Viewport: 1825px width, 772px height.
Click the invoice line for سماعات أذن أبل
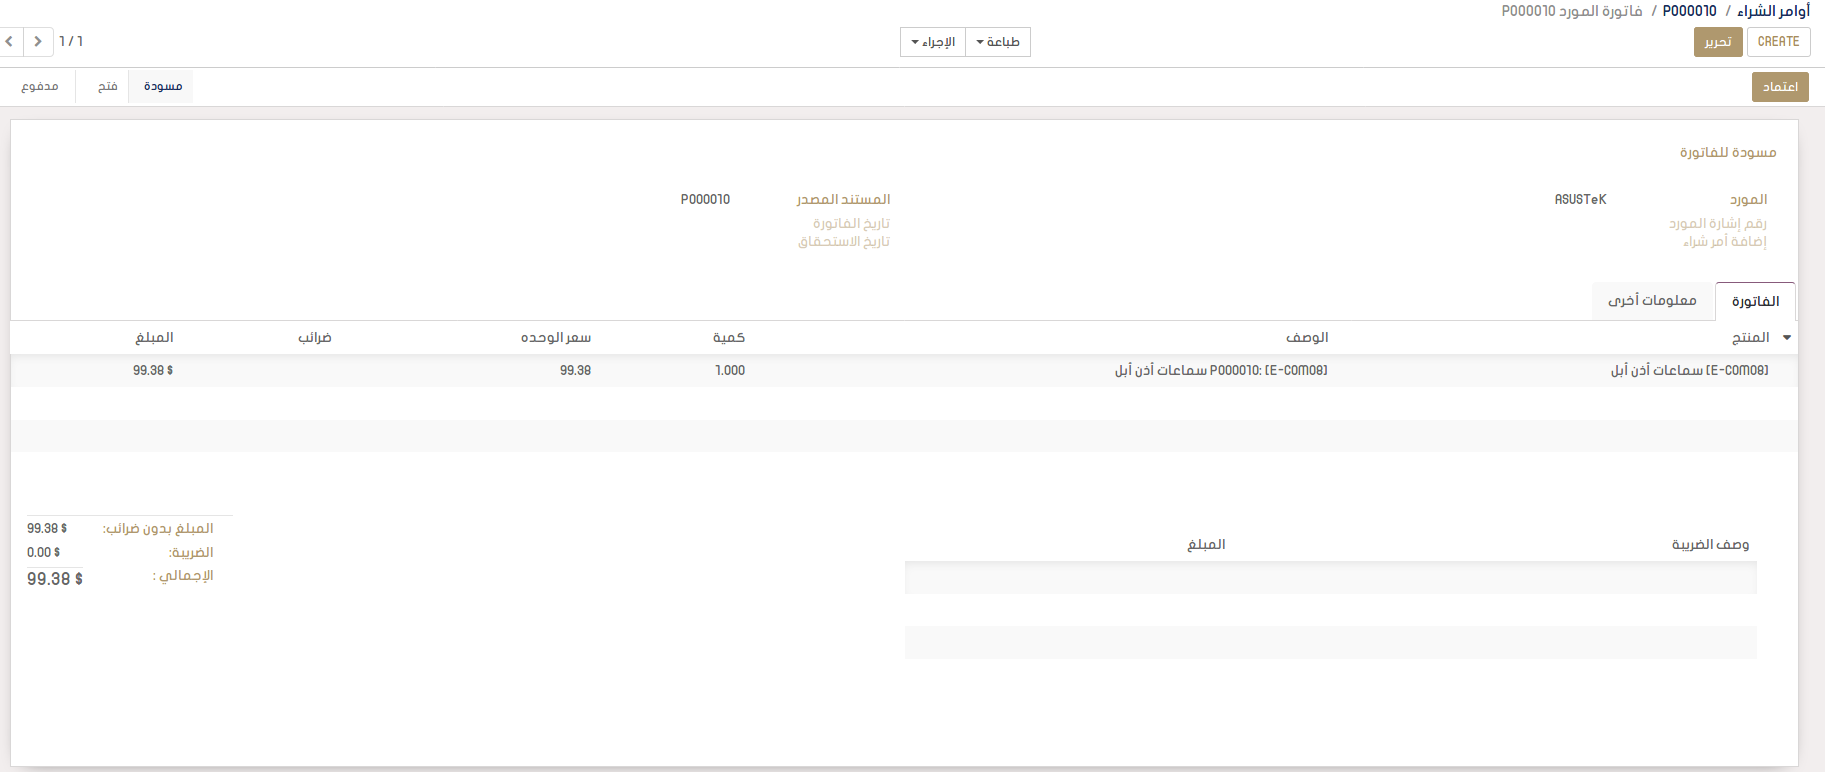pos(1220,371)
